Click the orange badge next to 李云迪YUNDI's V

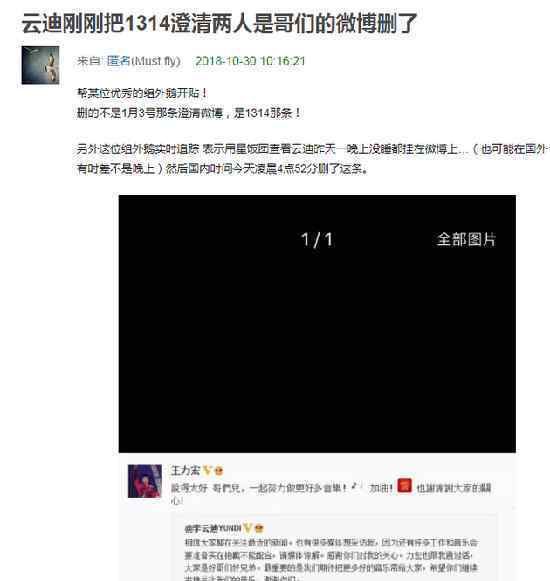pos(259,528)
